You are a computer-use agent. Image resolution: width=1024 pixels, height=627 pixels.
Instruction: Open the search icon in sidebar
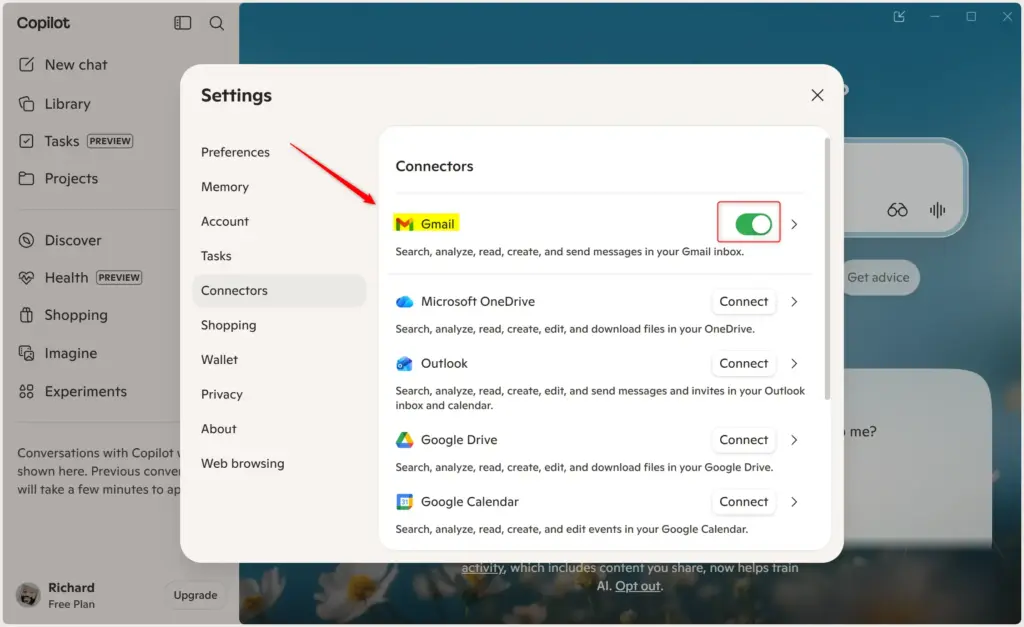[217, 24]
